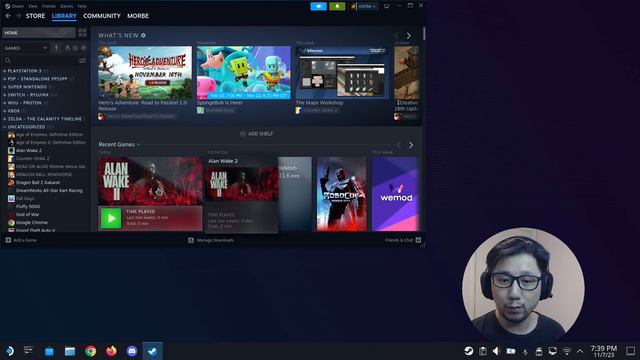
Task: Open volume control in system tray
Action: [x=496, y=351]
